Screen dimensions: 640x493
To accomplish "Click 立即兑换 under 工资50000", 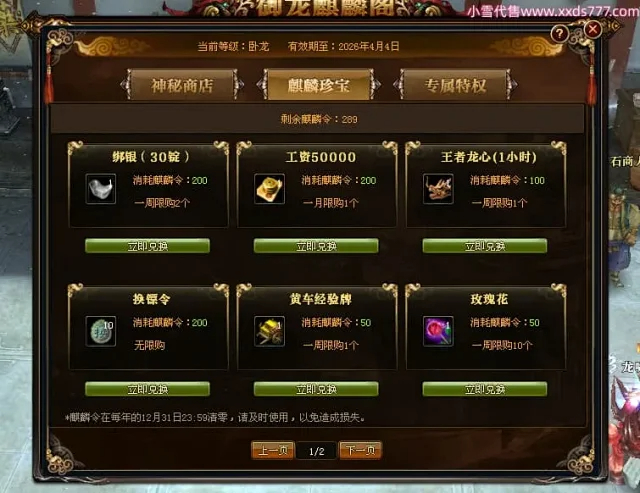I will (x=316, y=246).
